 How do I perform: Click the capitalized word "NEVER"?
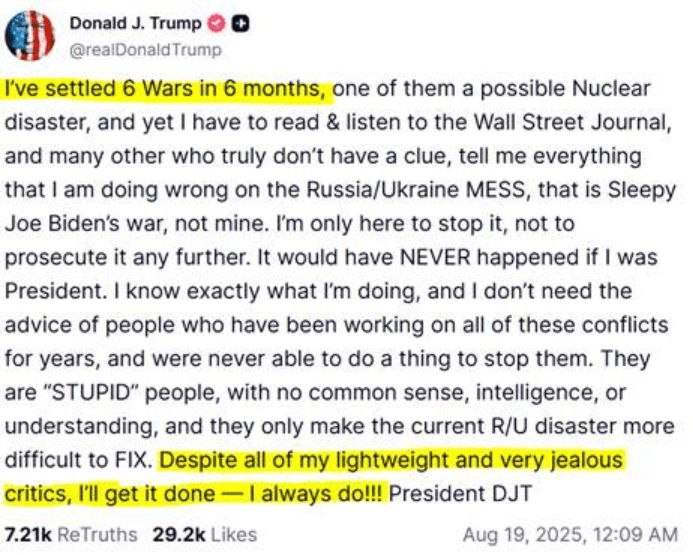[435, 258]
